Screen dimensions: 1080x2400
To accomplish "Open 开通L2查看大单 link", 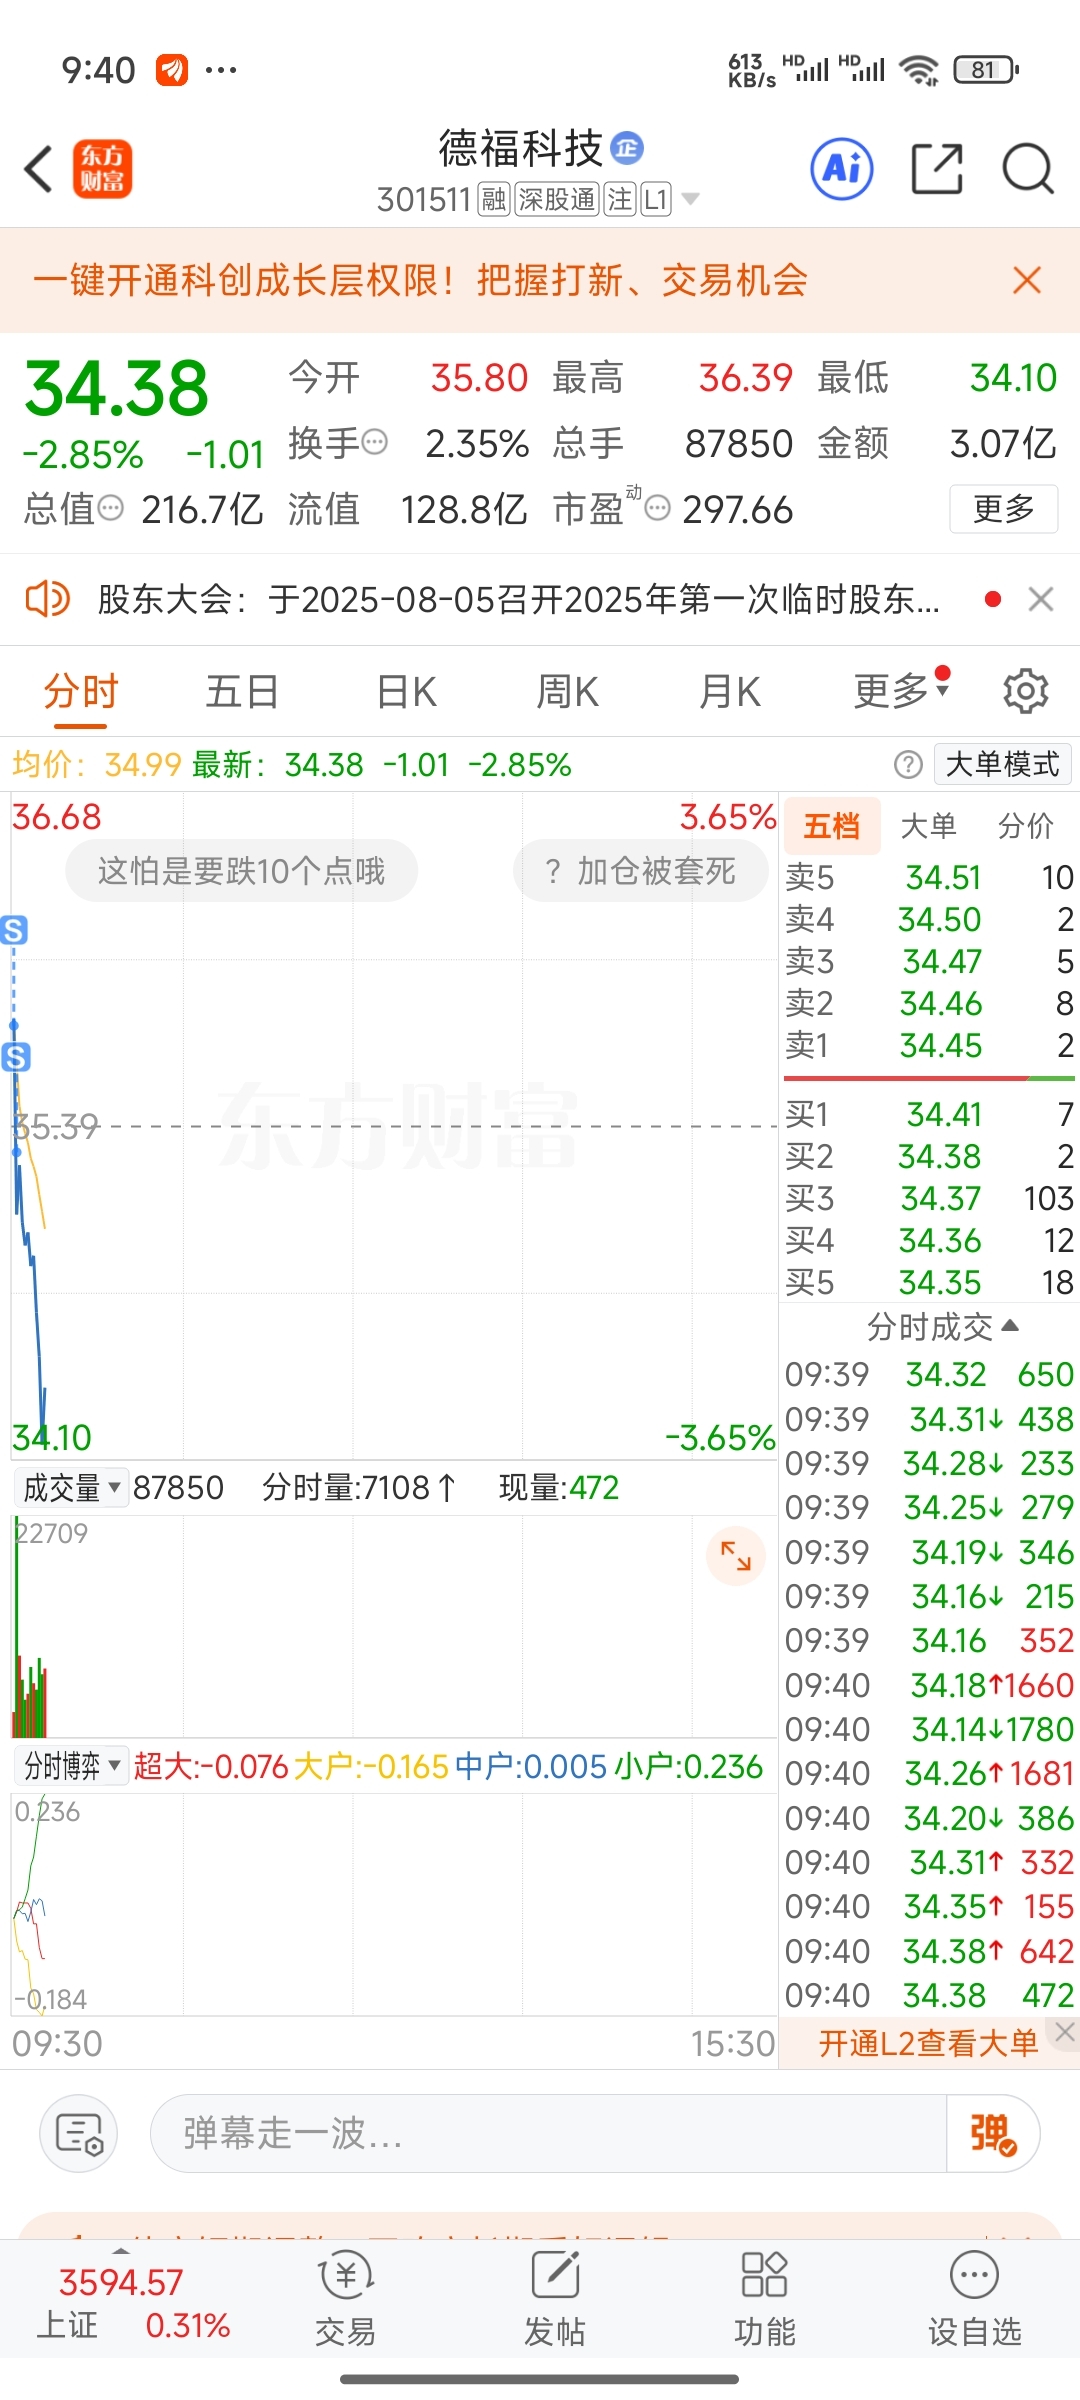I will (x=928, y=2042).
